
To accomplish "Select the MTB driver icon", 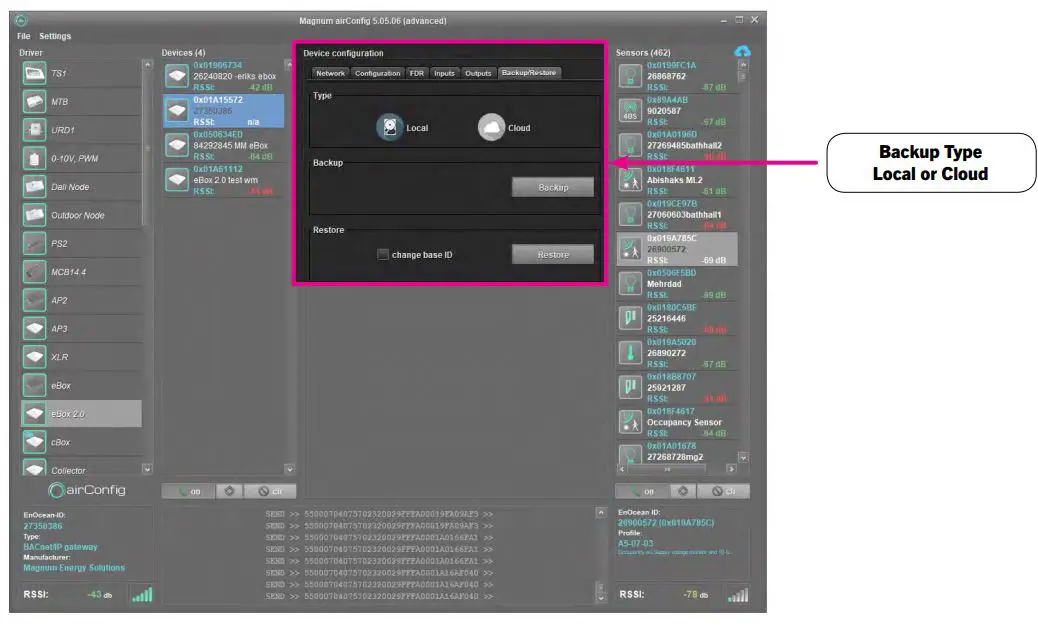I will pyautogui.click(x=34, y=101).
